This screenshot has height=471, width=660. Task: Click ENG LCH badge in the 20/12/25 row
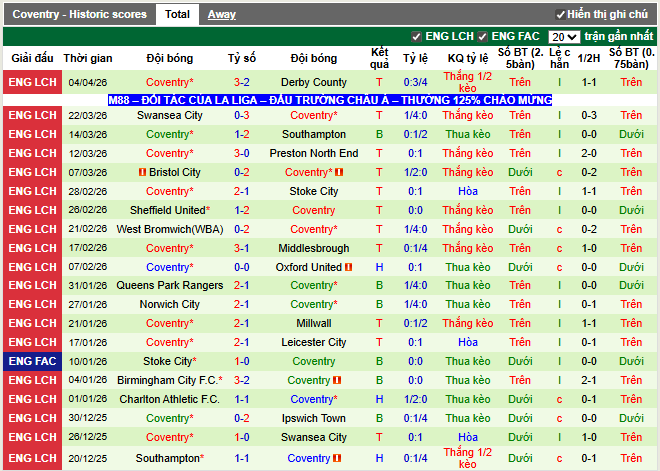pyautogui.click(x=32, y=458)
